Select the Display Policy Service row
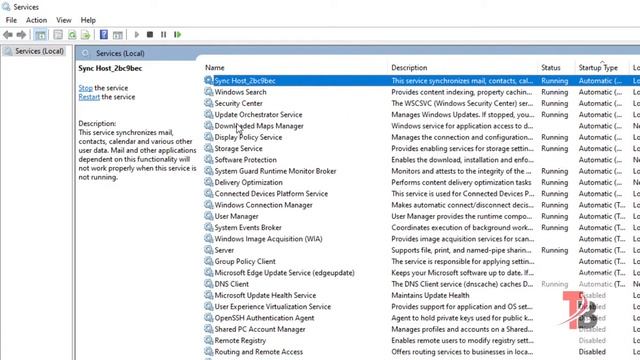640x360 pixels. tap(422, 137)
